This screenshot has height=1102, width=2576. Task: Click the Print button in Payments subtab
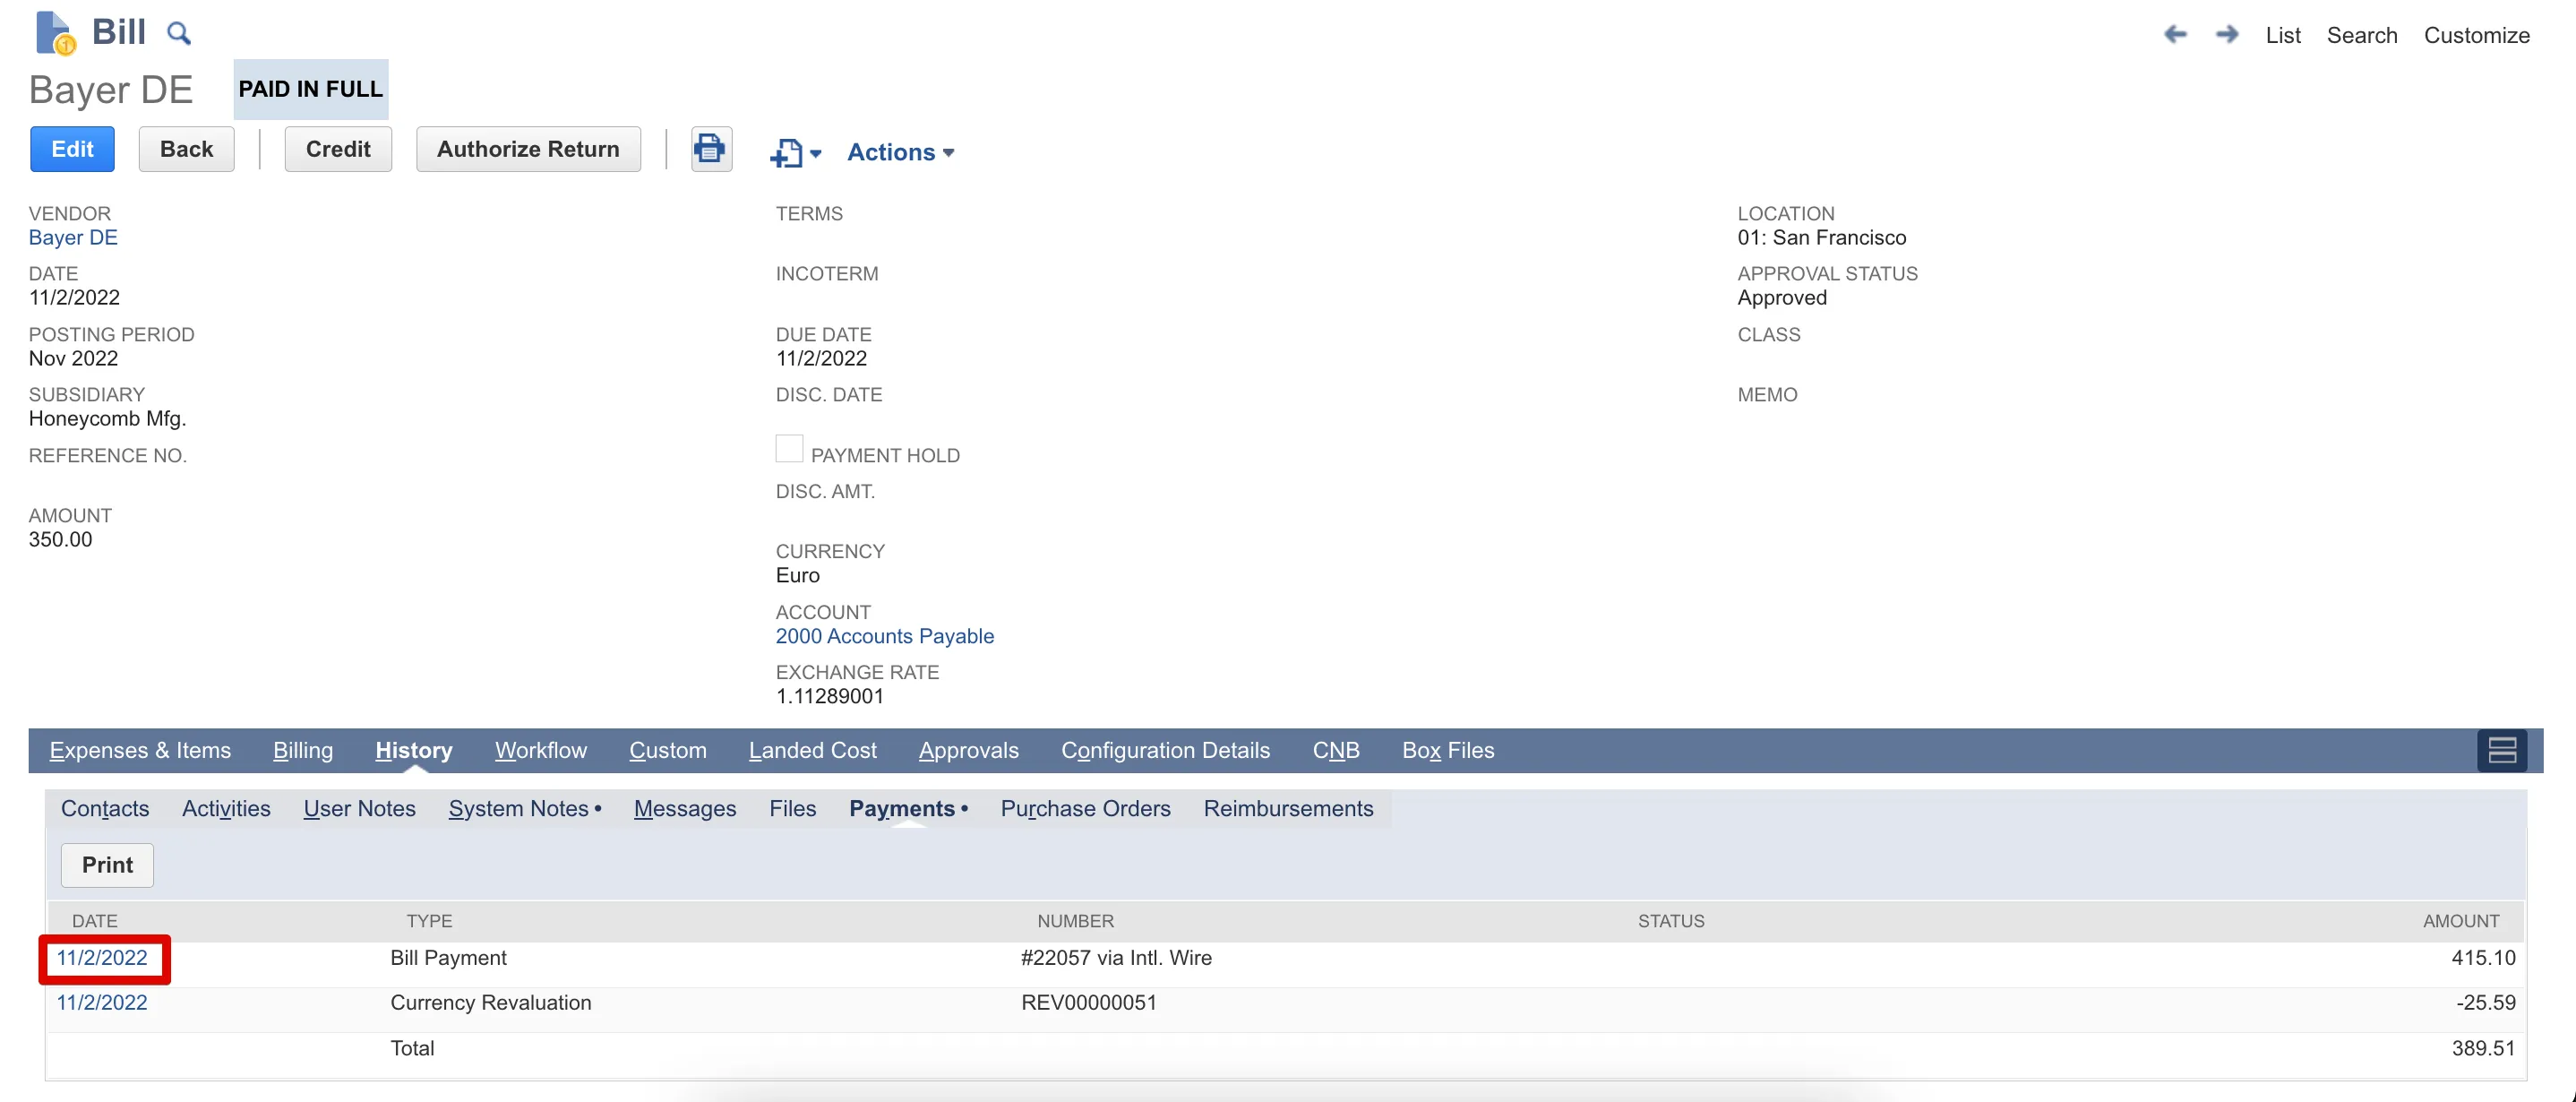[x=107, y=865]
